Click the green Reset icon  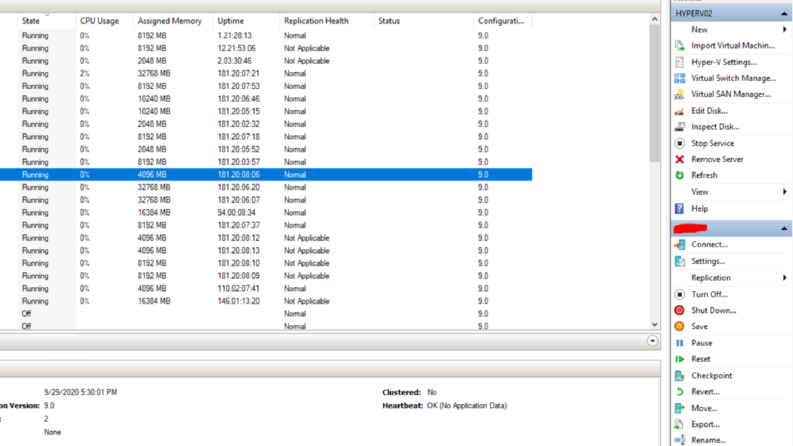tap(680, 359)
